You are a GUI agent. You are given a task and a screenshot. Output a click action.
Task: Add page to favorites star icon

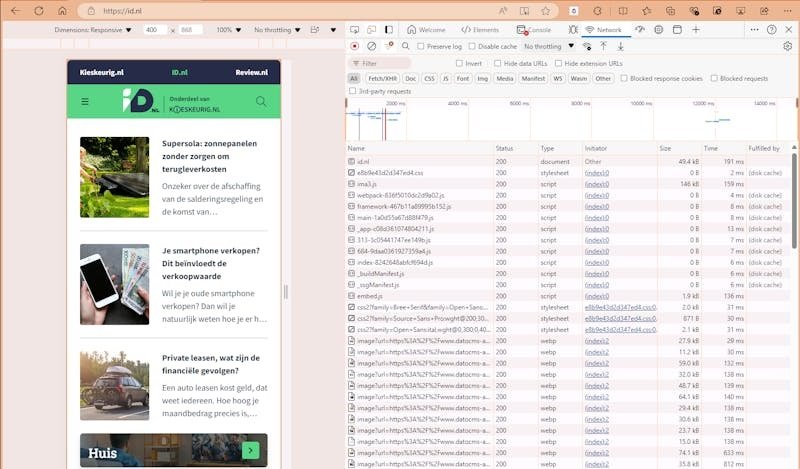(545, 11)
